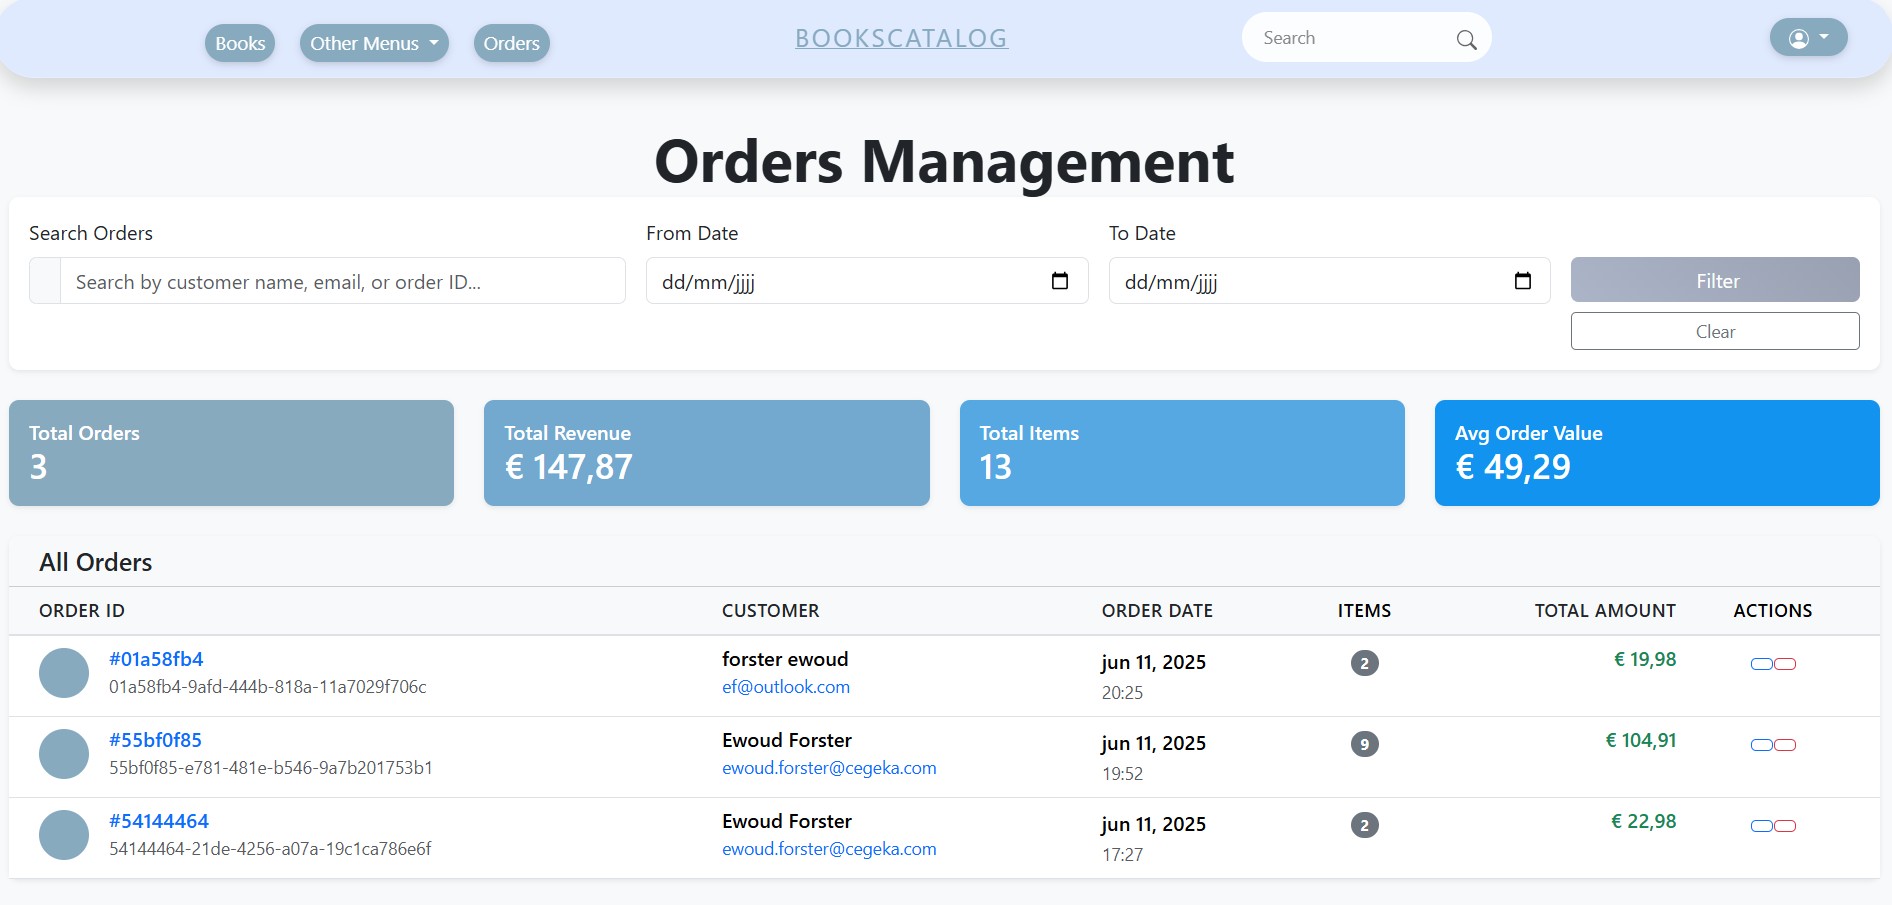Click the TOTAL AMOUNT column header

click(x=1605, y=611)
